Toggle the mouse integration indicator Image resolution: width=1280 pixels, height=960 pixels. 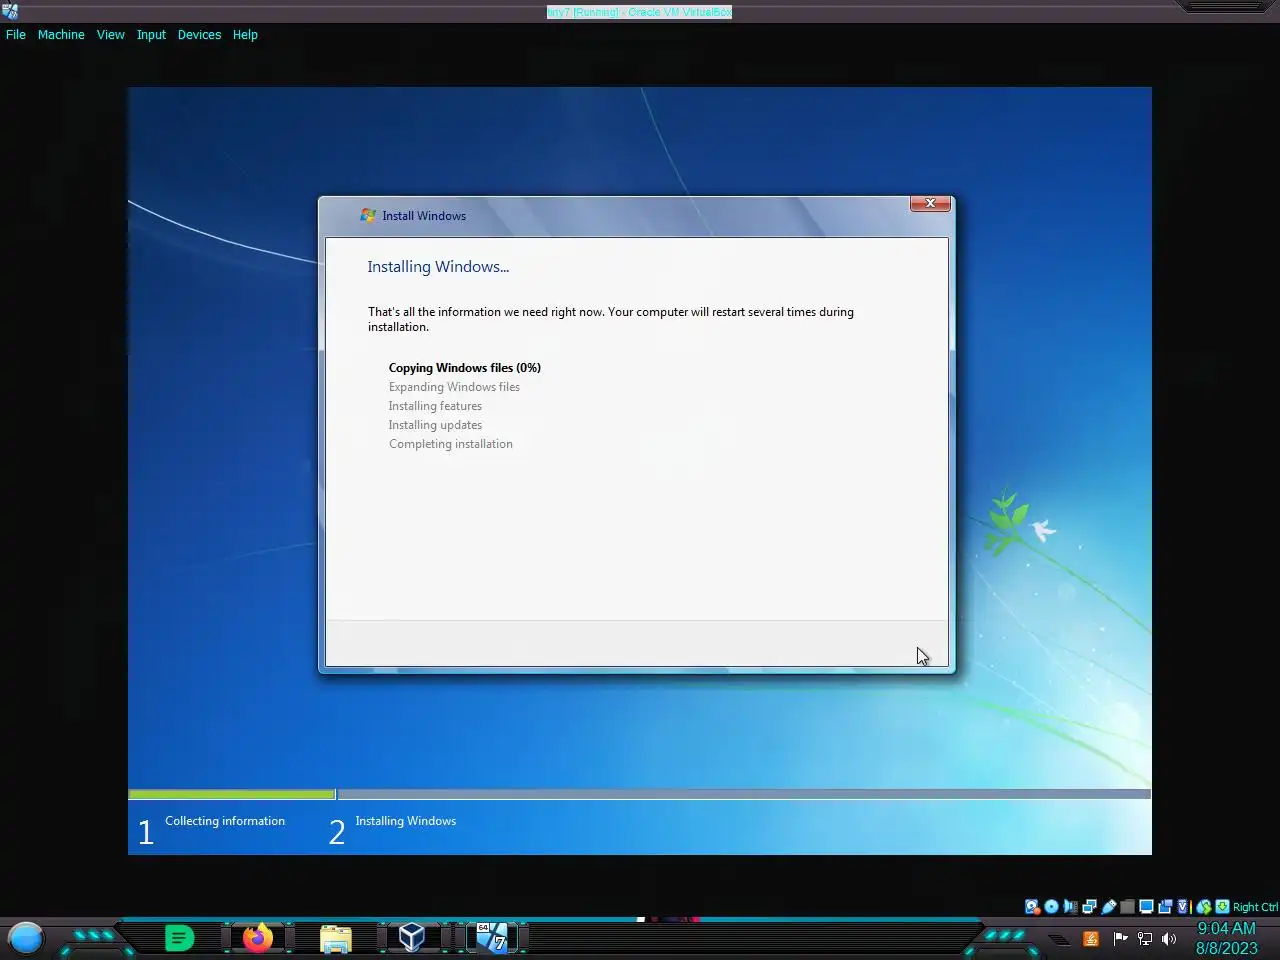(1204, 907)
